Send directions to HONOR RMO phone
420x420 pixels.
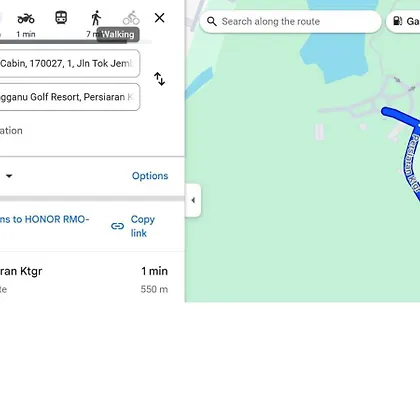[44, 219]
